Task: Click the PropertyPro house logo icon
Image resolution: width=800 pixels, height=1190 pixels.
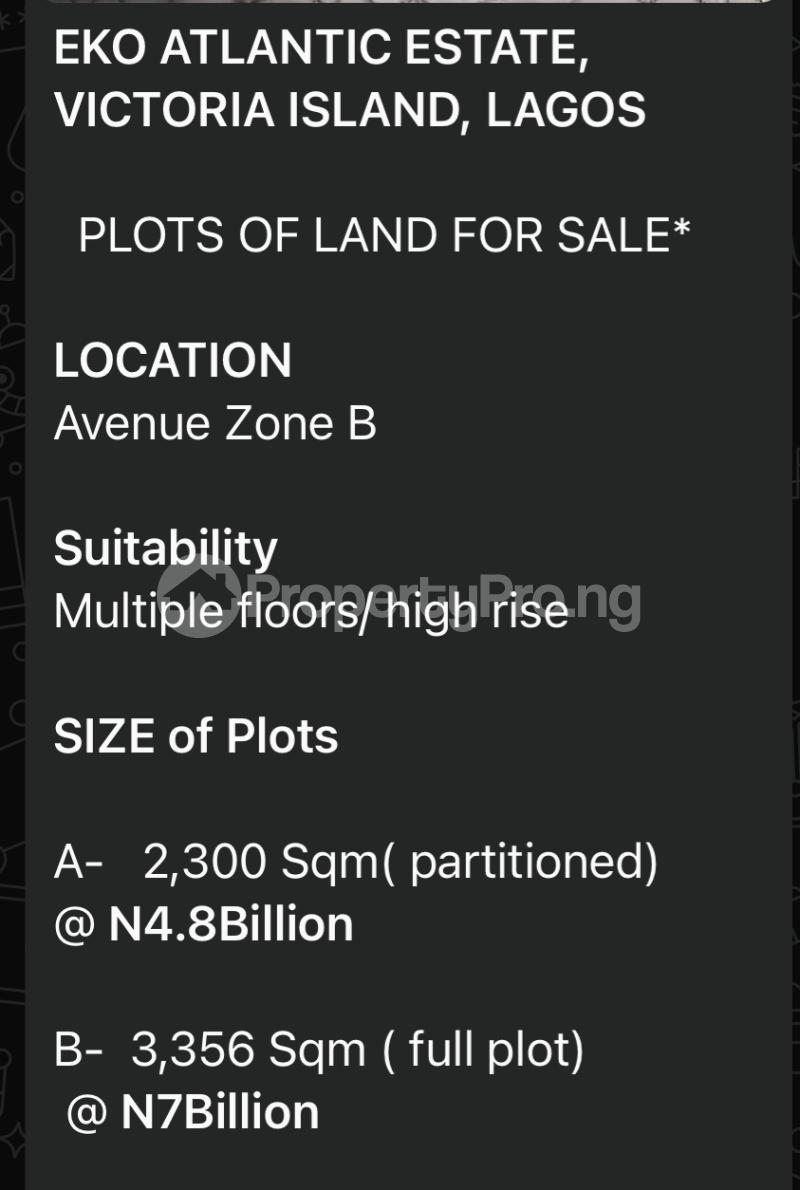Action: 201,597
